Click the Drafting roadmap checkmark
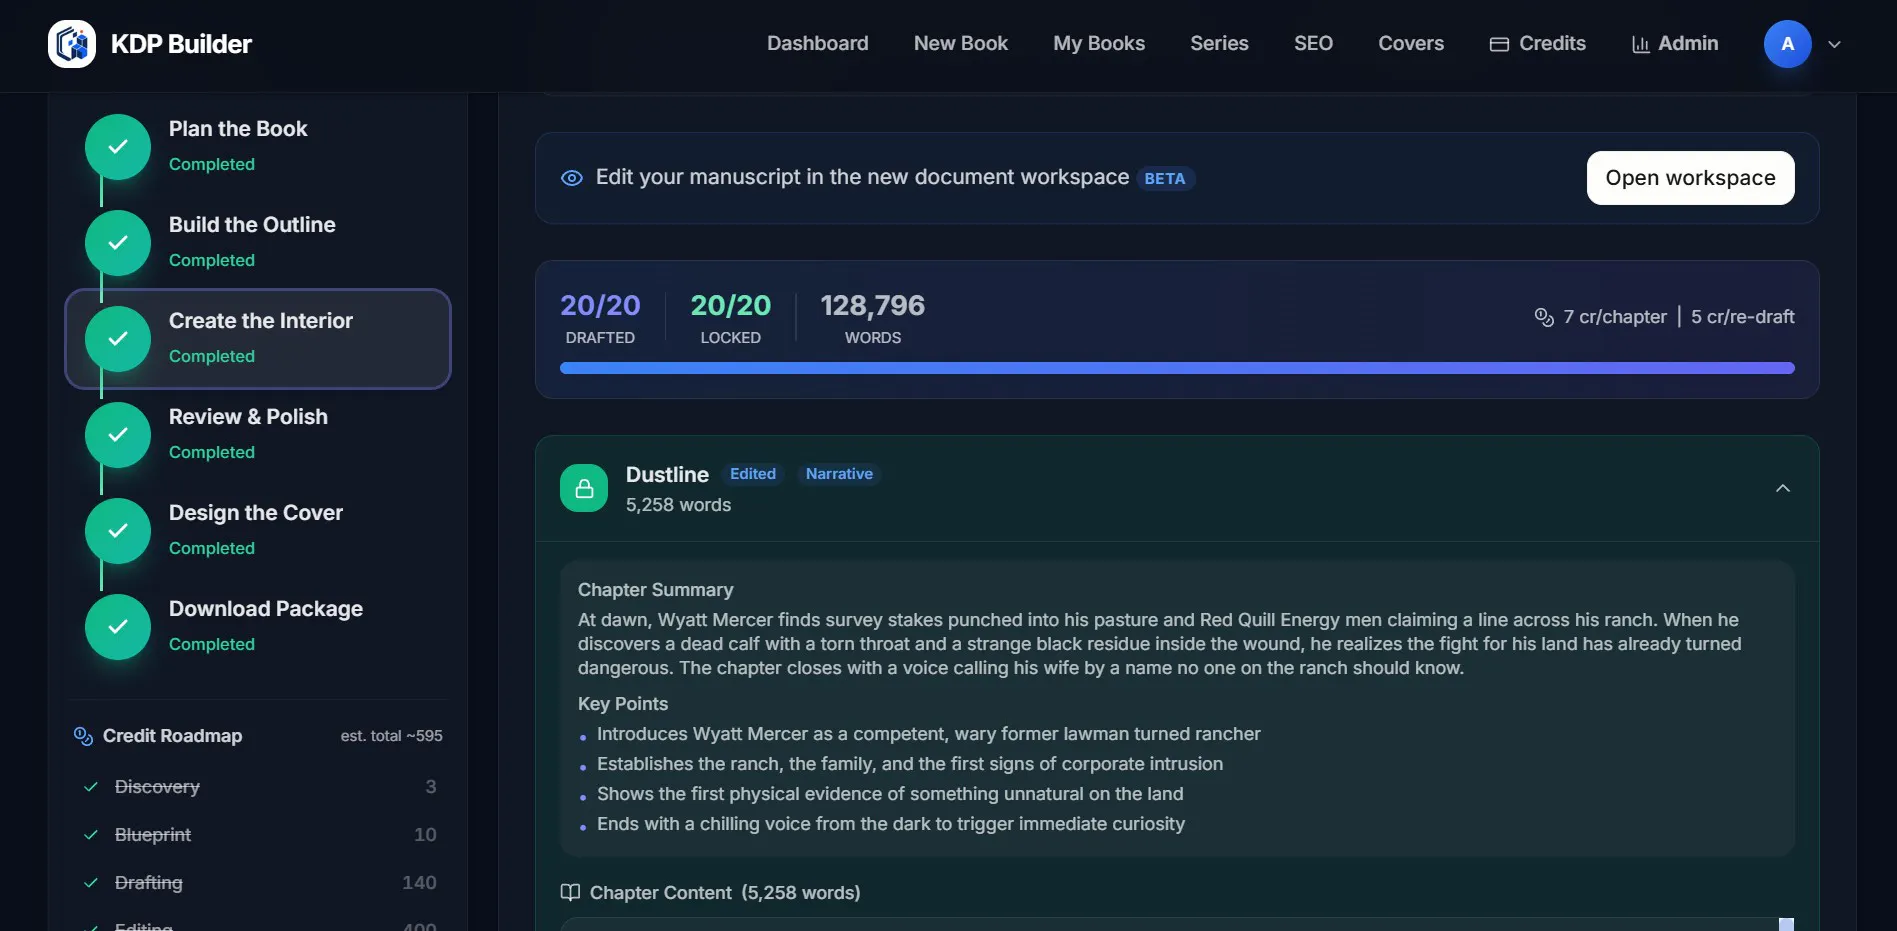The width and height of the screenshot is (1897, 931). (x=91, y=883)
